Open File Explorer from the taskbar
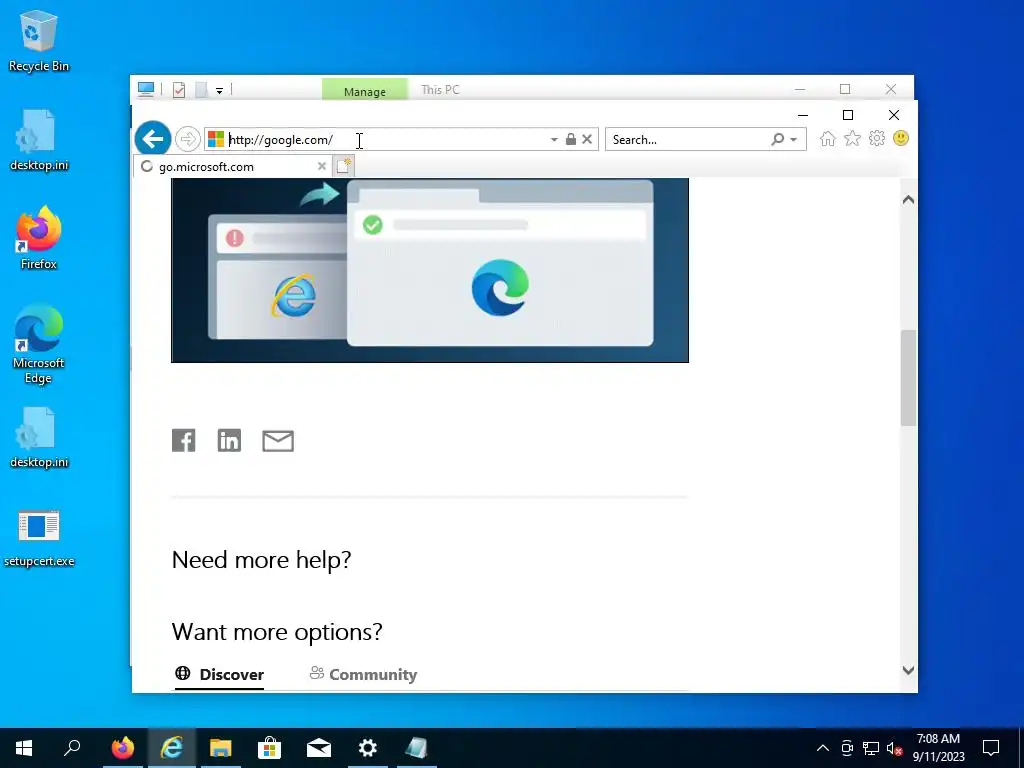 tap(221, 748)
